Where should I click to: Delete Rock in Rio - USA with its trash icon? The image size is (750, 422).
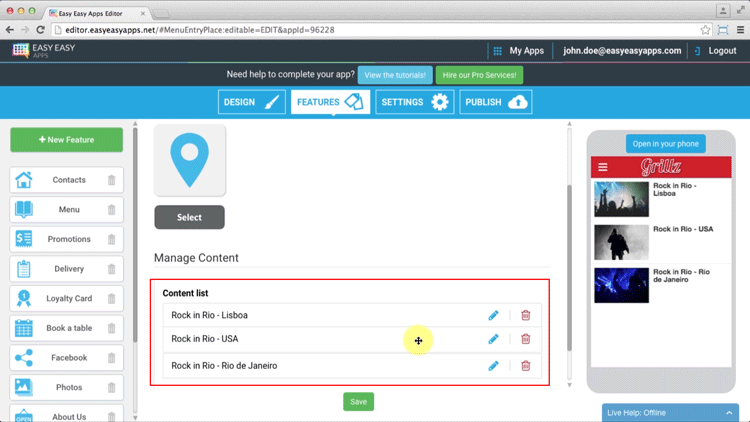tap(525, 339)
